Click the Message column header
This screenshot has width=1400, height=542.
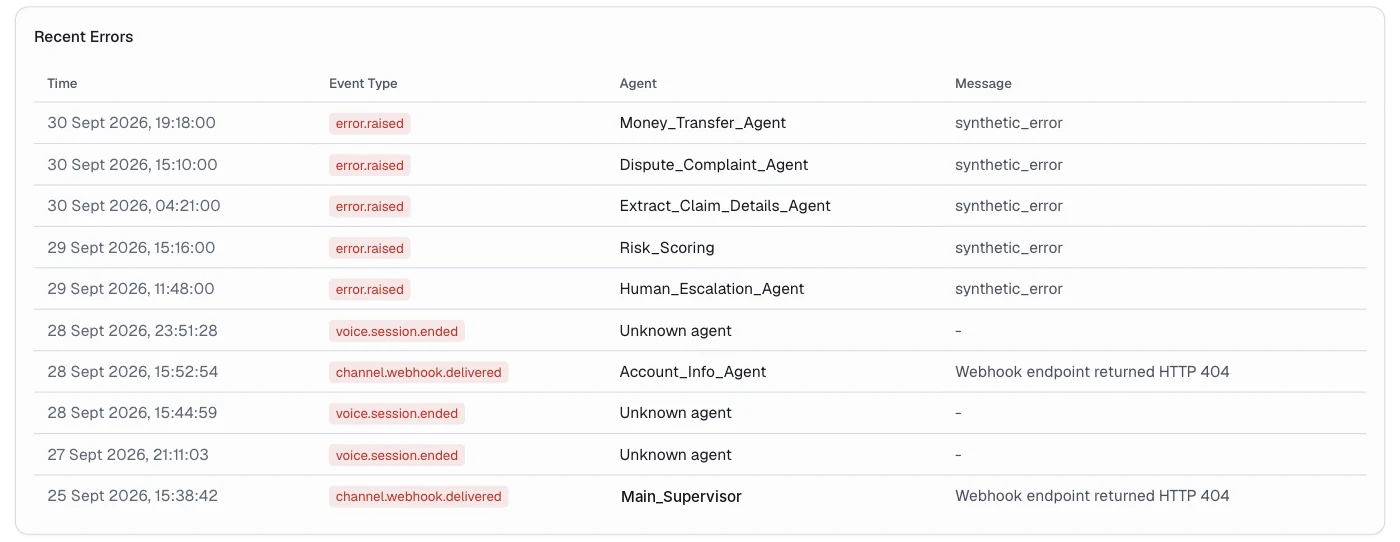pyautogui.click(x=983, y=84)
